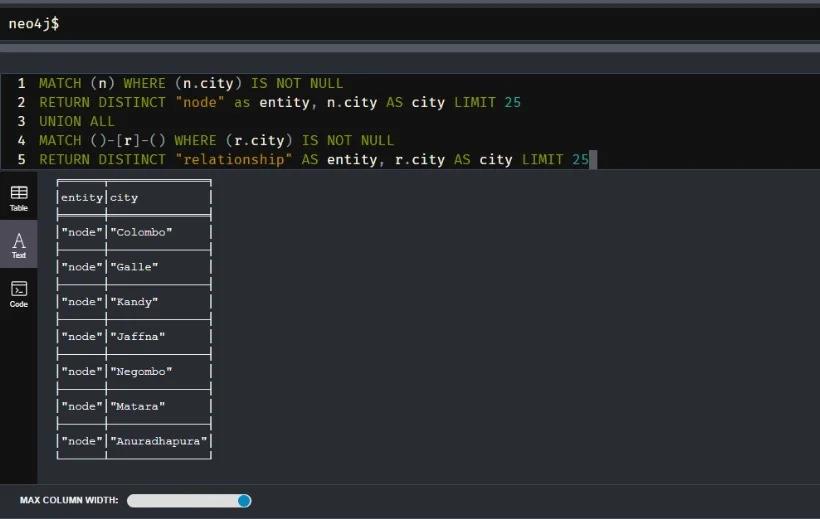Click query line 5 returning "relationship"
This screenshot has height=519, width=820.
pyautogui.click(x=314, y=159)
